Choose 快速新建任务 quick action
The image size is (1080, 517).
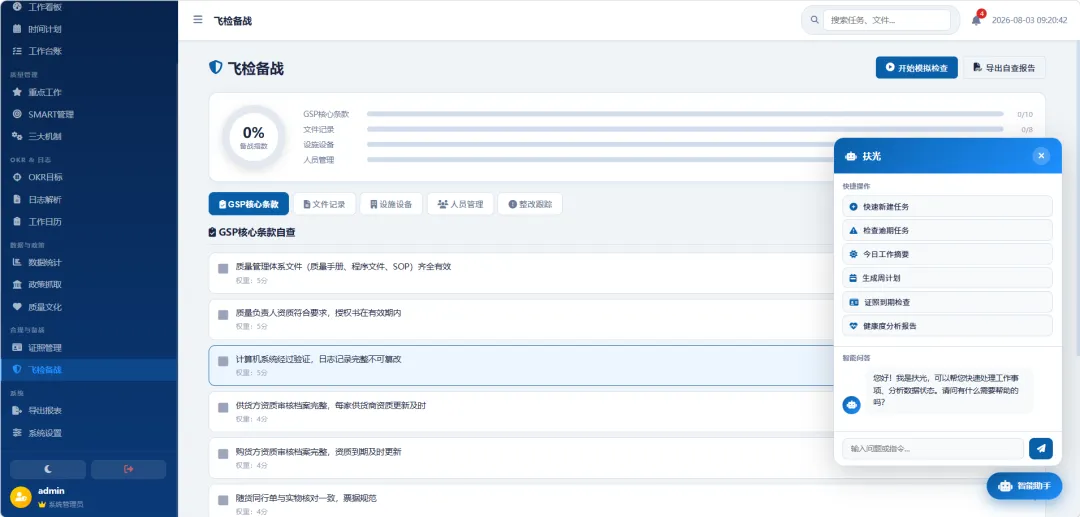pos(947,207)
